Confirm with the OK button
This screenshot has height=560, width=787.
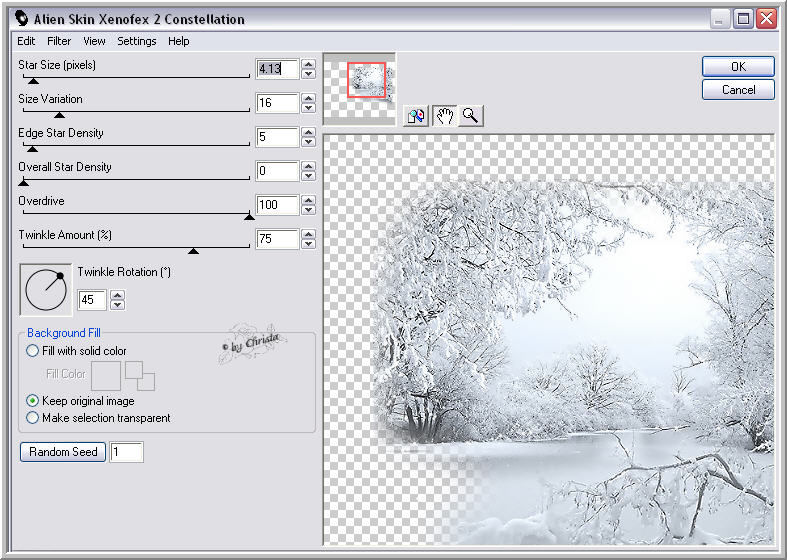[x=738, y=67]
